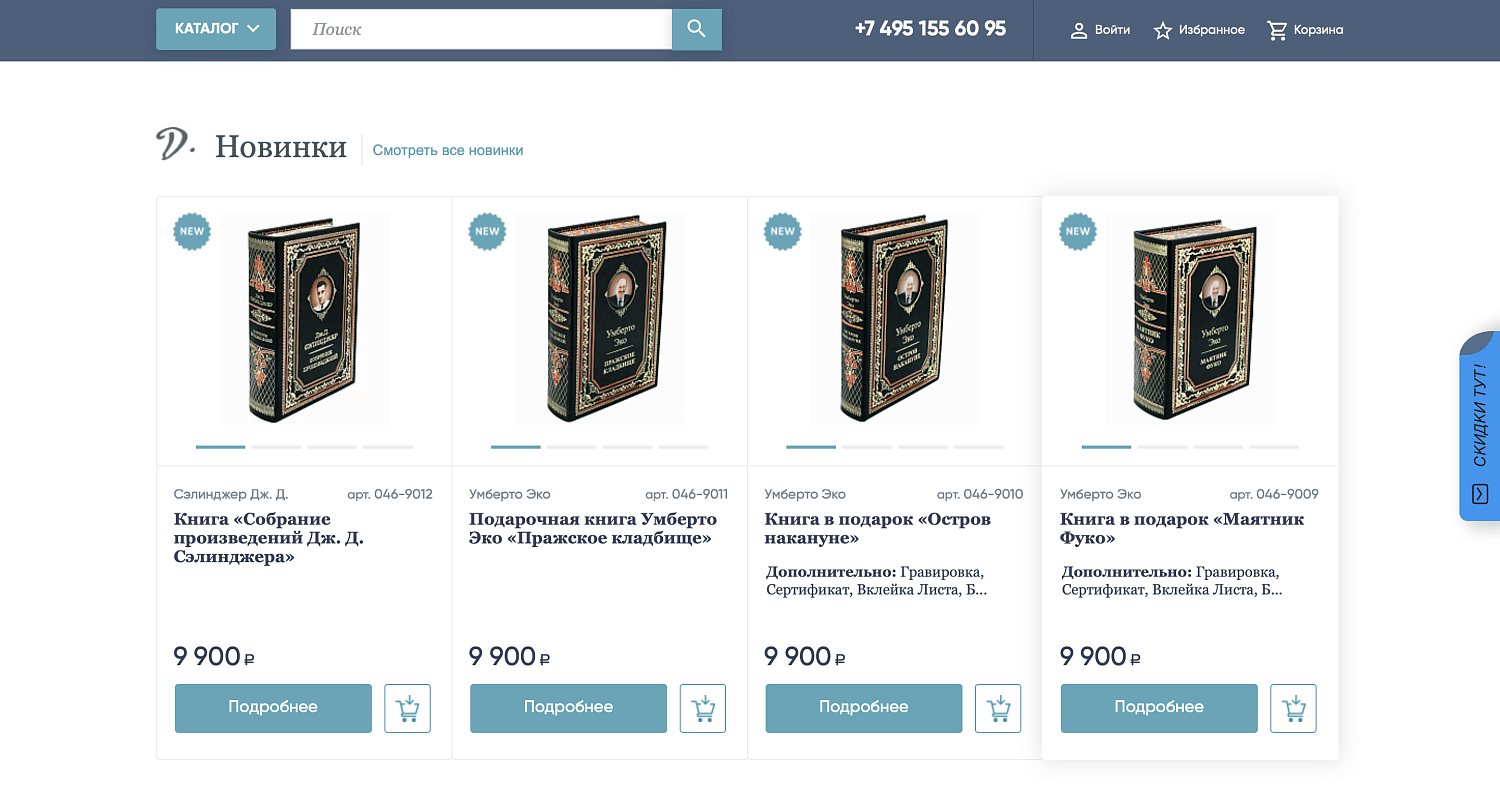Click the search magnifier icon button
The width and height of the screenshot is (1500, 786).
[697, 29]
